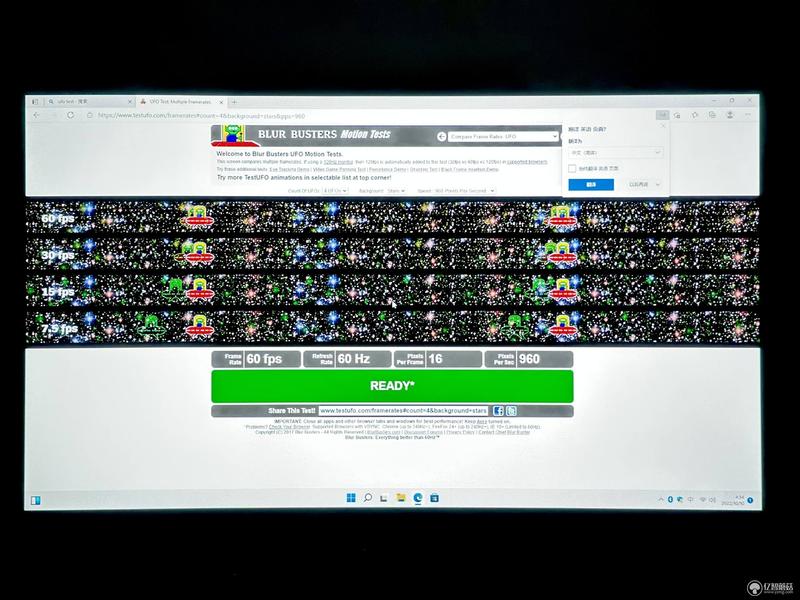The height and width of the screenshot is (600, 800).
Task: Open the Privacy Policy footer link
Action: (x=461, y=432)
